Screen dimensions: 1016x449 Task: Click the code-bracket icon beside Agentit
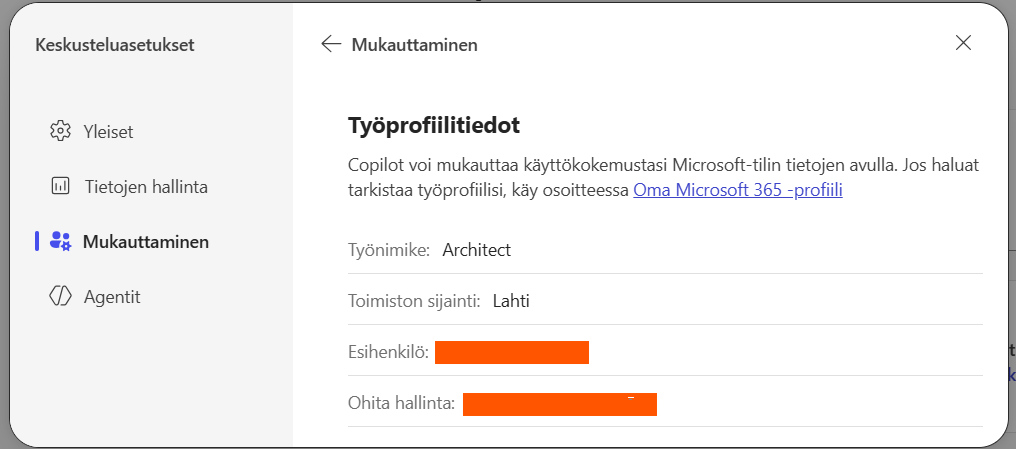pyautogui.click(x=60, y=296)
